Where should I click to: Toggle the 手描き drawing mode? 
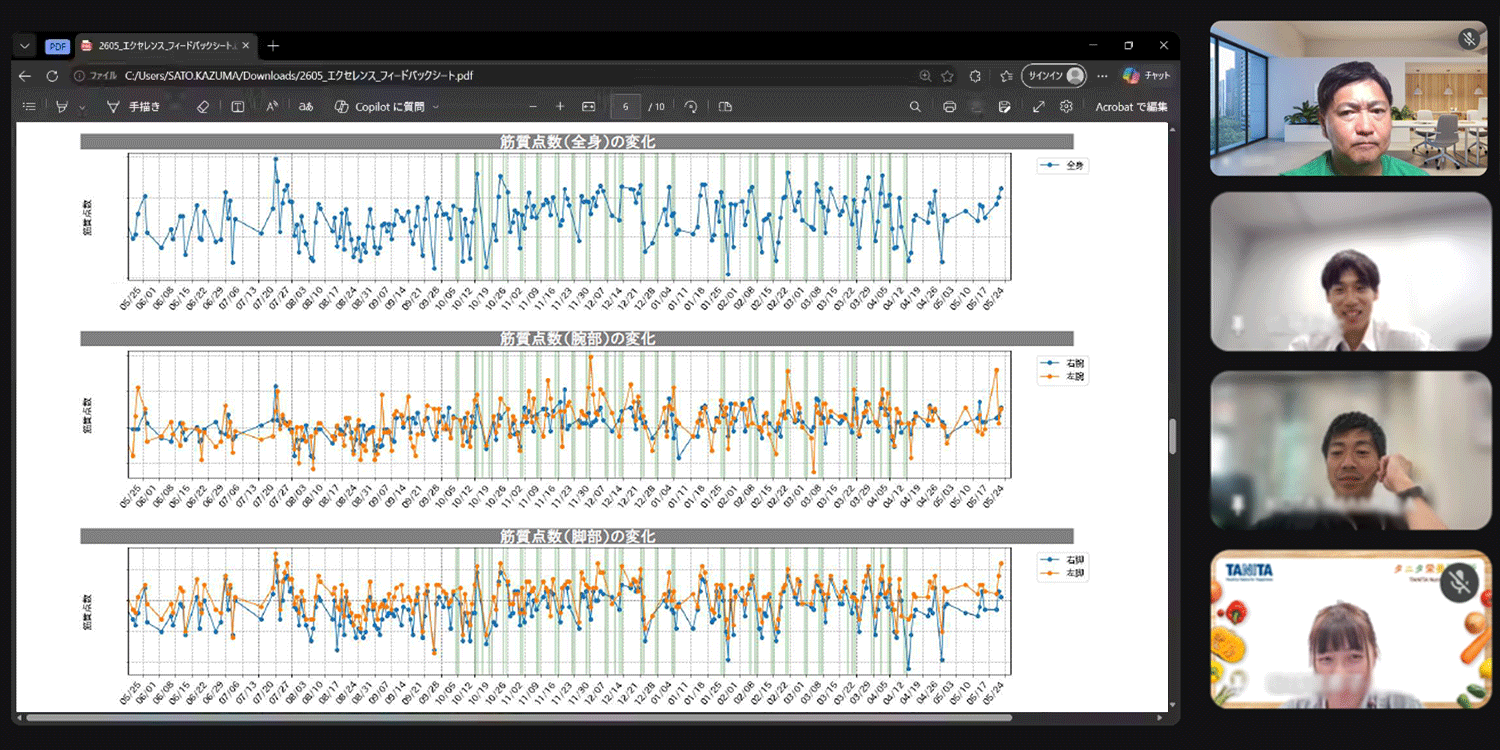point(133,106)
